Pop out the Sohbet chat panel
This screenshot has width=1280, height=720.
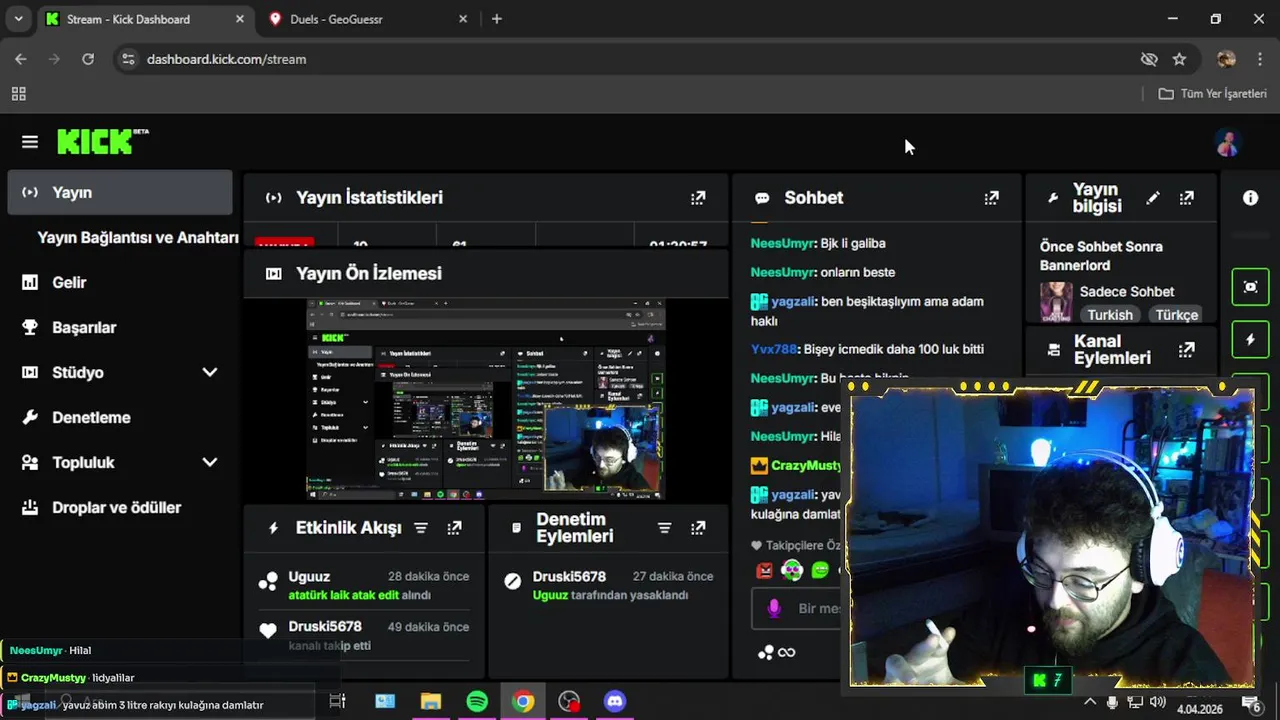tap(991, 198)
